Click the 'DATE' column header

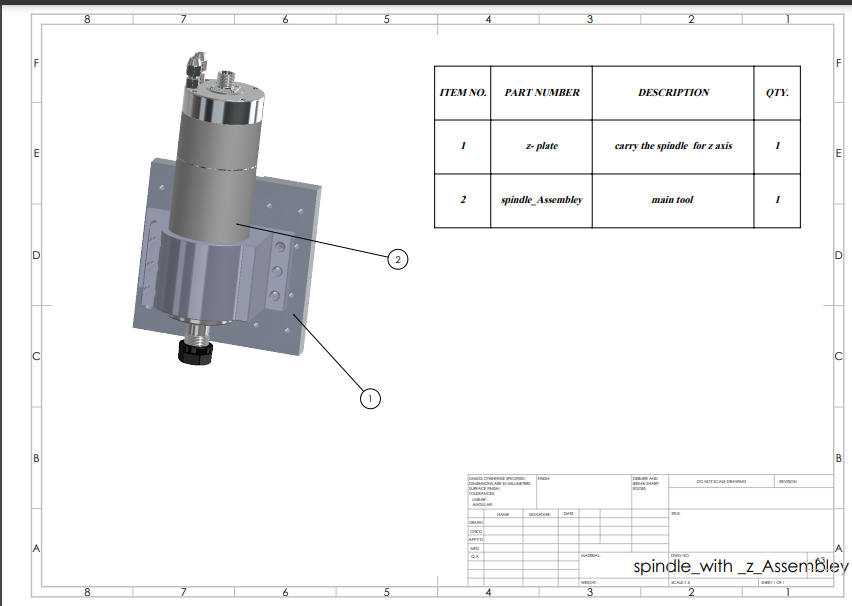(568, 514)
